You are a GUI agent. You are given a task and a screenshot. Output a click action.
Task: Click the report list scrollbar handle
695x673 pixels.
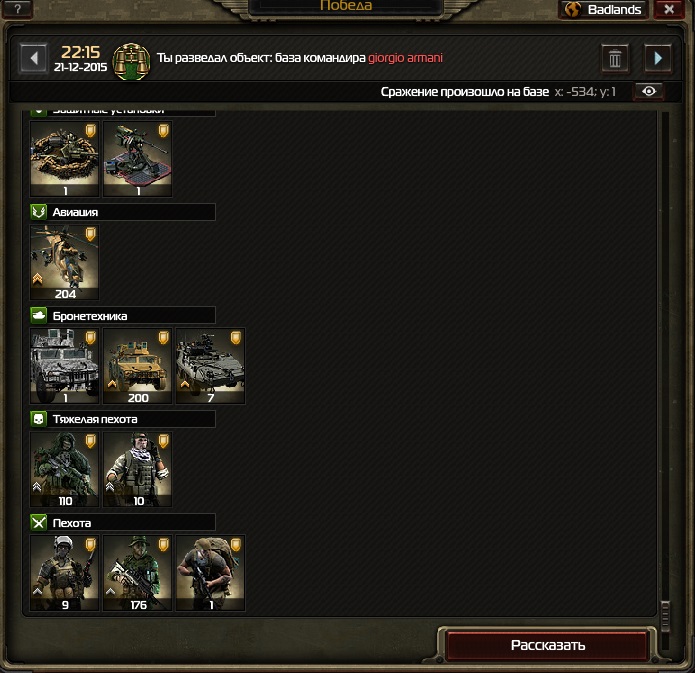[665, 615]
